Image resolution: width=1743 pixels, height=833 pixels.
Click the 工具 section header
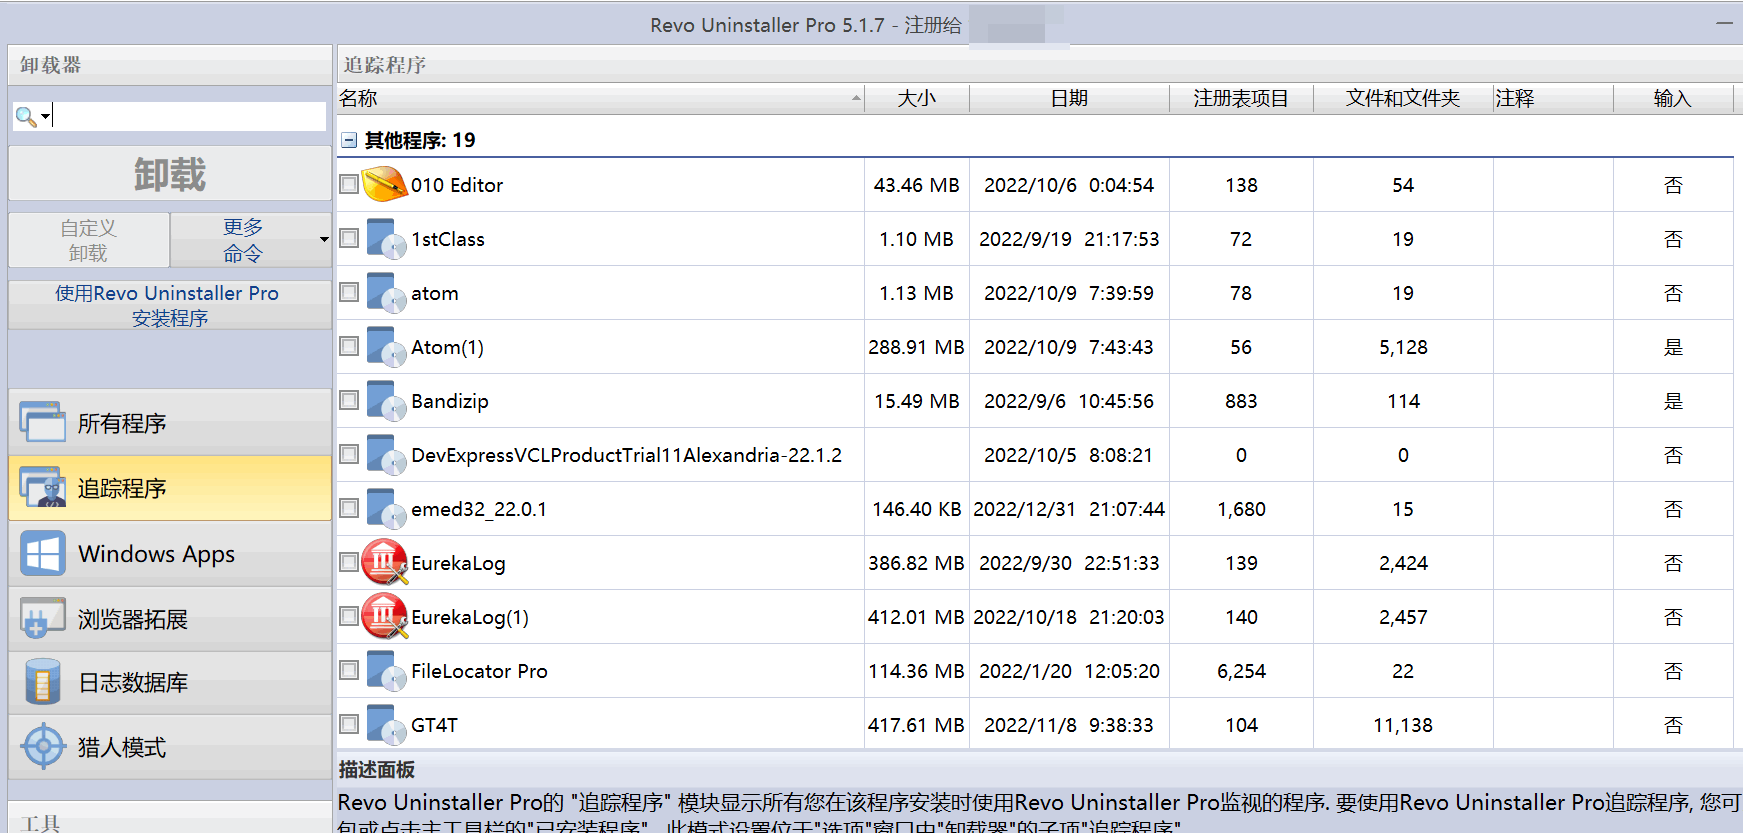coord(170,819)
